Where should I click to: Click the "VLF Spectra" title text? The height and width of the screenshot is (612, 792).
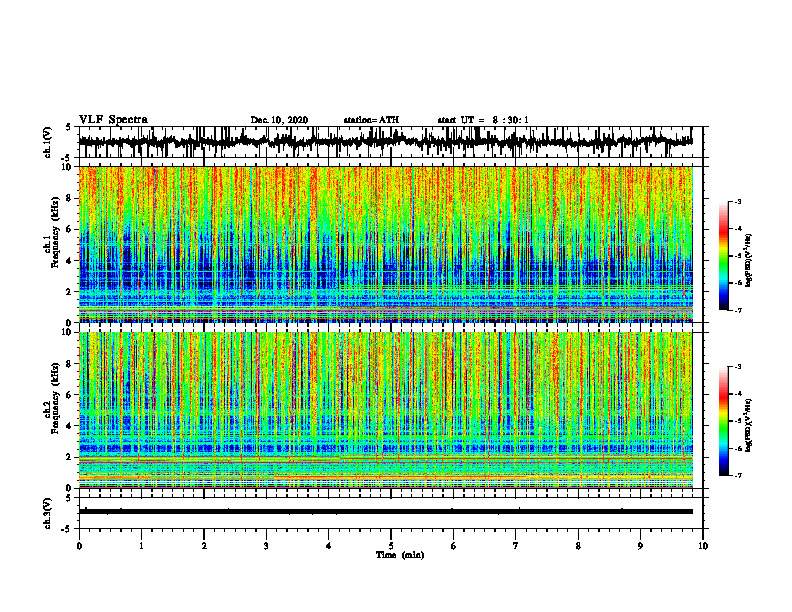tap(113, 119)
